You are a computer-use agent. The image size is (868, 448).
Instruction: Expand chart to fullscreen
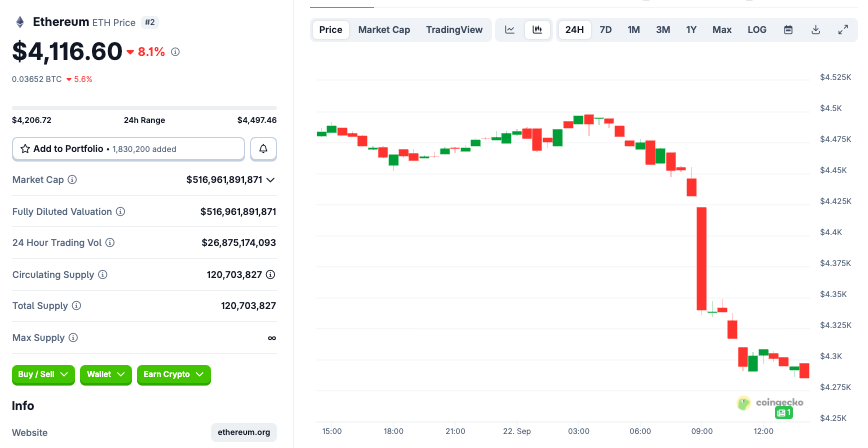842,30
